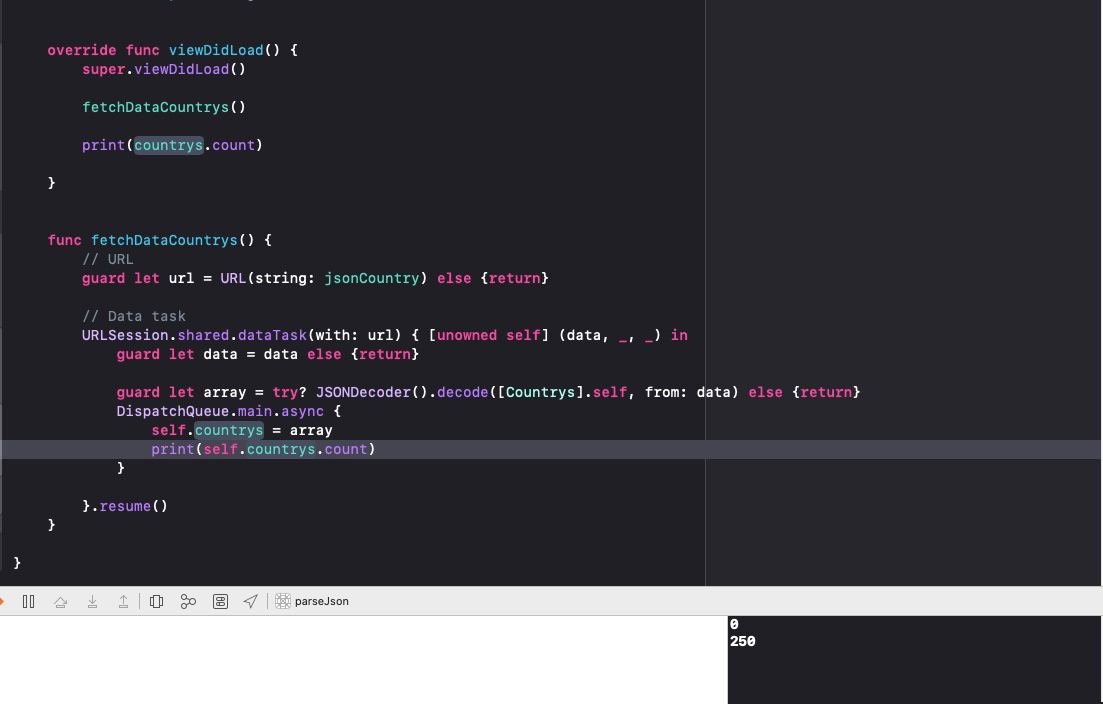Click the viewDidLoad function name in override declaration
The height and width of the screenshot is (704, 1103).
pos(216,51)
